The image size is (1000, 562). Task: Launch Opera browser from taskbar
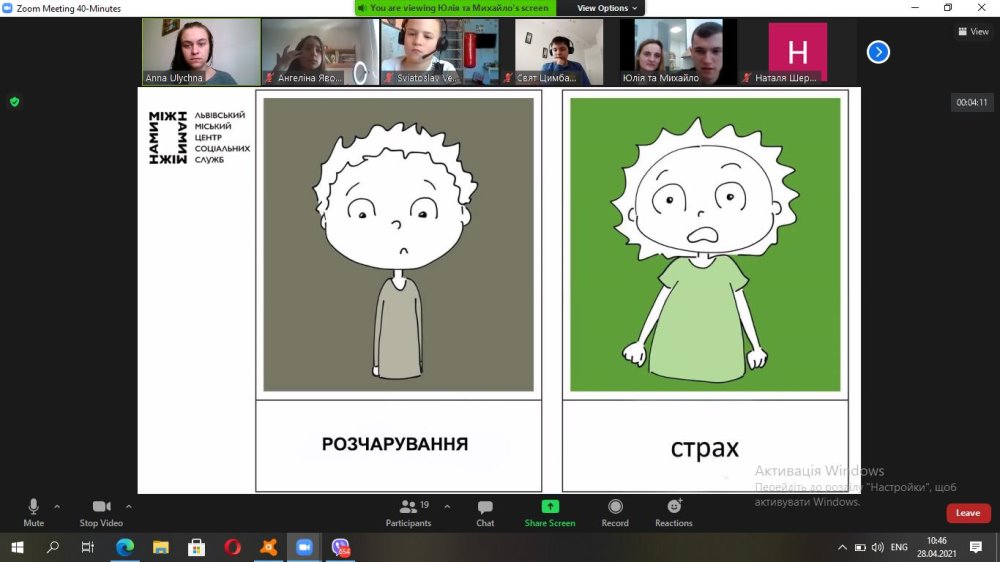pyautogui.click(x=232, y=547)
